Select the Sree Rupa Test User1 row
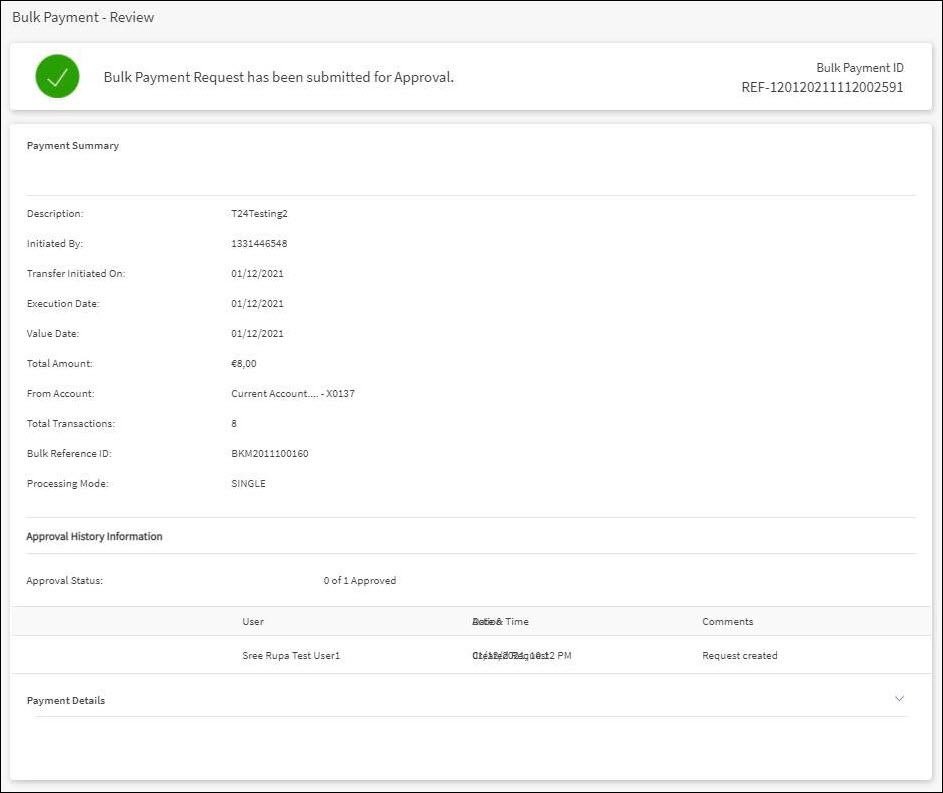Screen dimensions: 943x793 (x=285, y=656)
